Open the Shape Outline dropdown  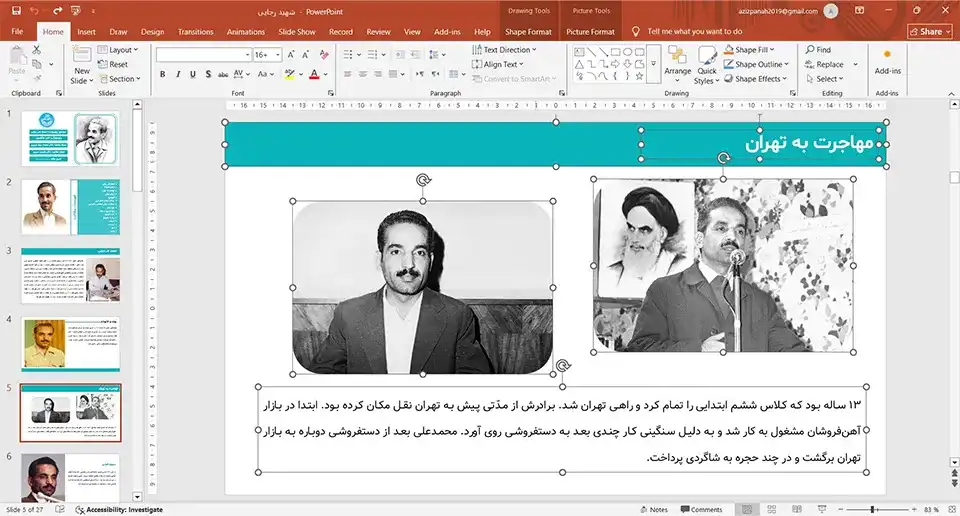pyautogui.click(x=757, y=64)
